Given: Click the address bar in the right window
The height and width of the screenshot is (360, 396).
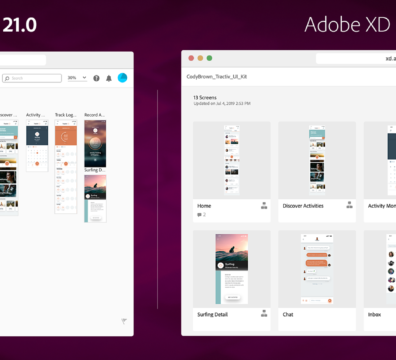Looking at the screenshot, I should click(356, 58).
